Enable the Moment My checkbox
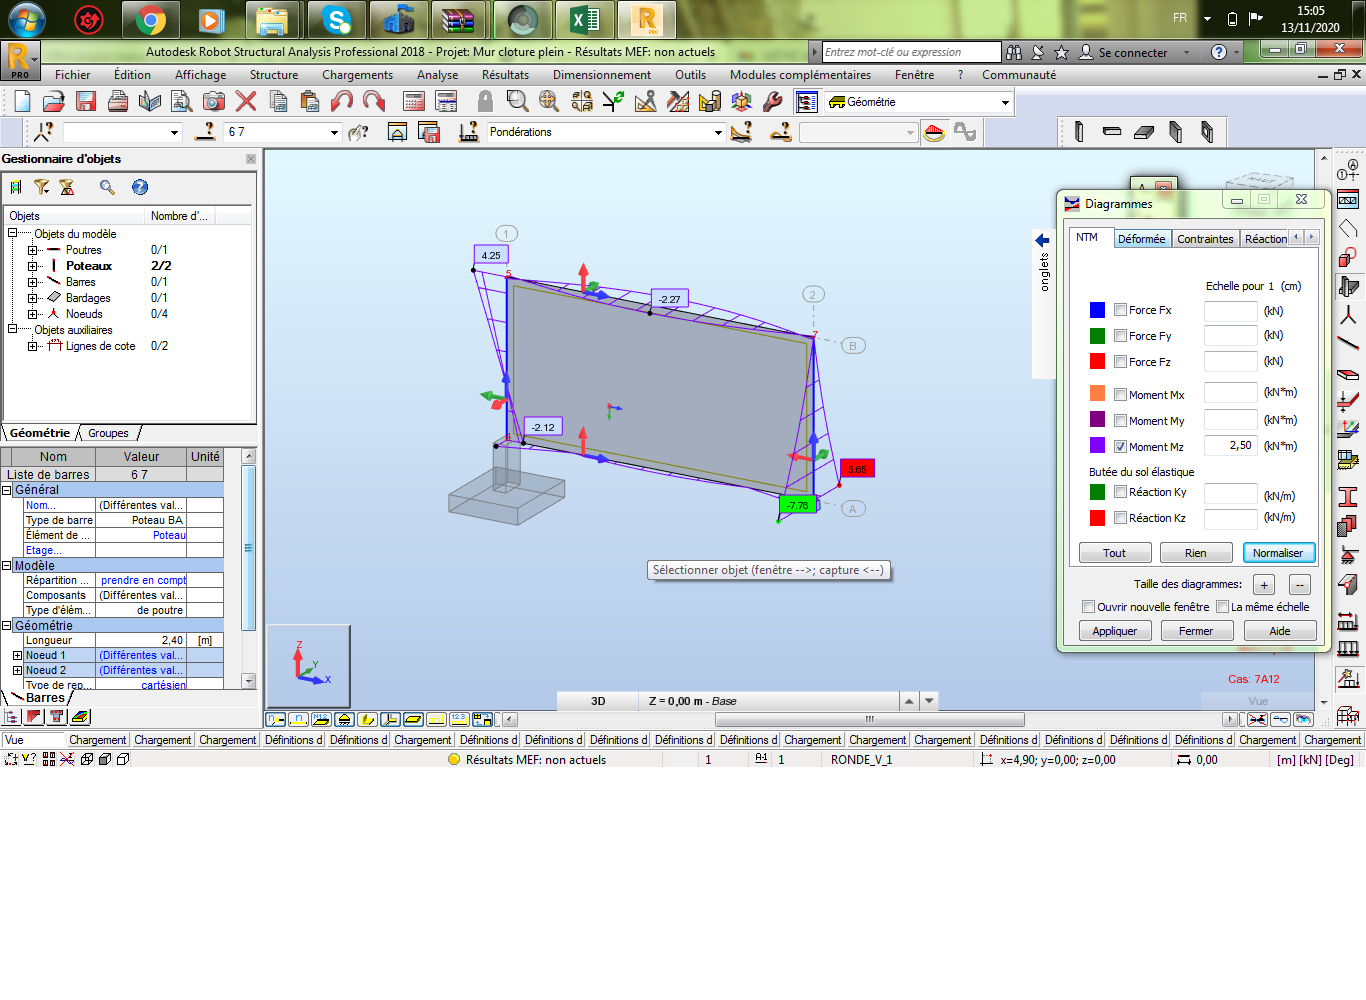 (x=1120, y=421)
